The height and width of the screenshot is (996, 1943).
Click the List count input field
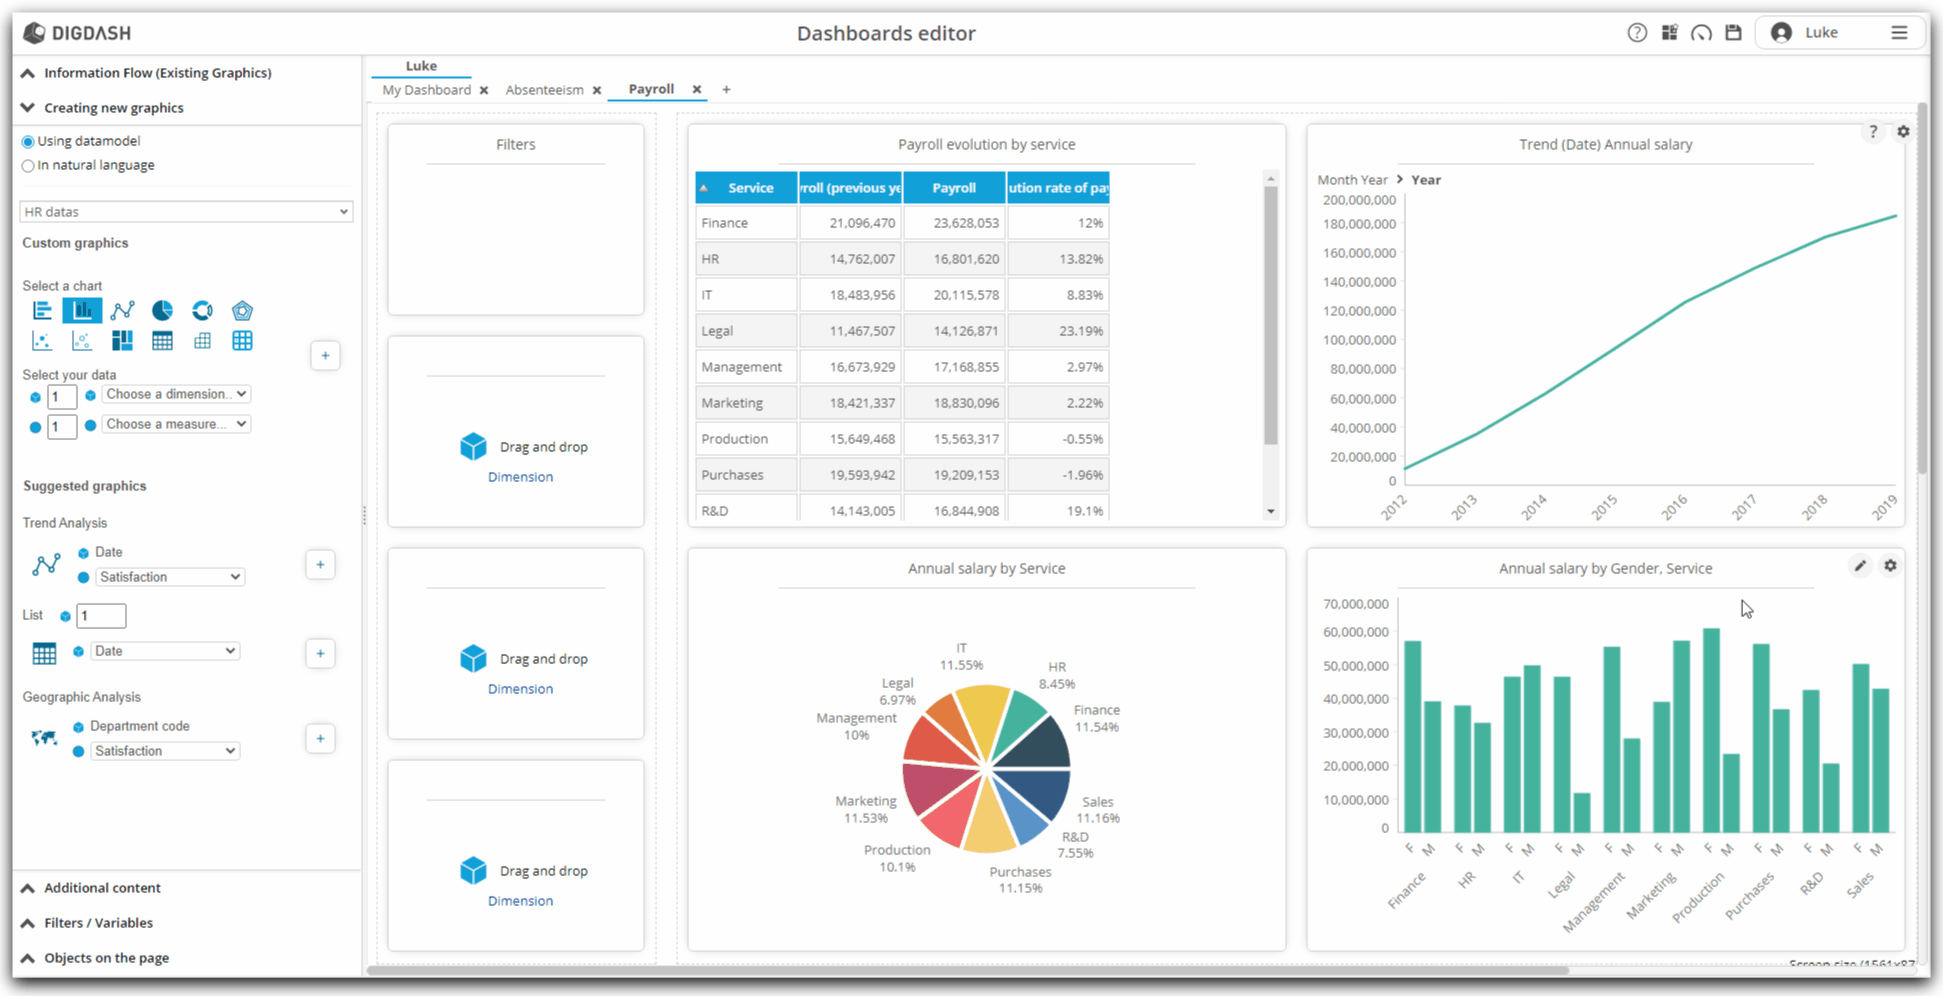pyautogui.click(x=101, y=616)
